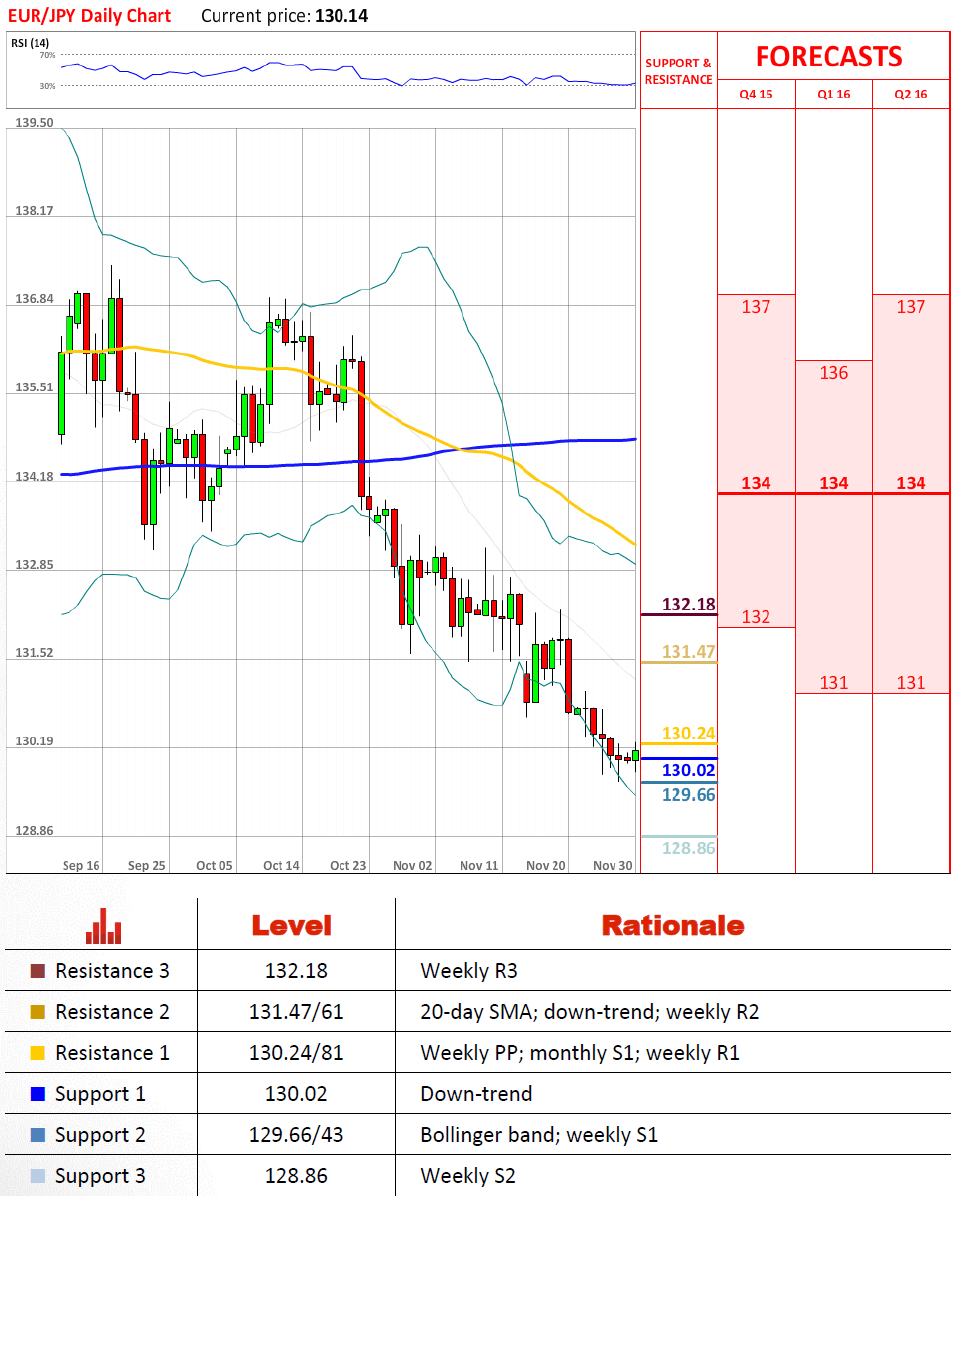Image resolution: width=963 pixels, height=1368 pixels.
Task: Open the Q4 15 forecast column header
Action: (756, 94)
